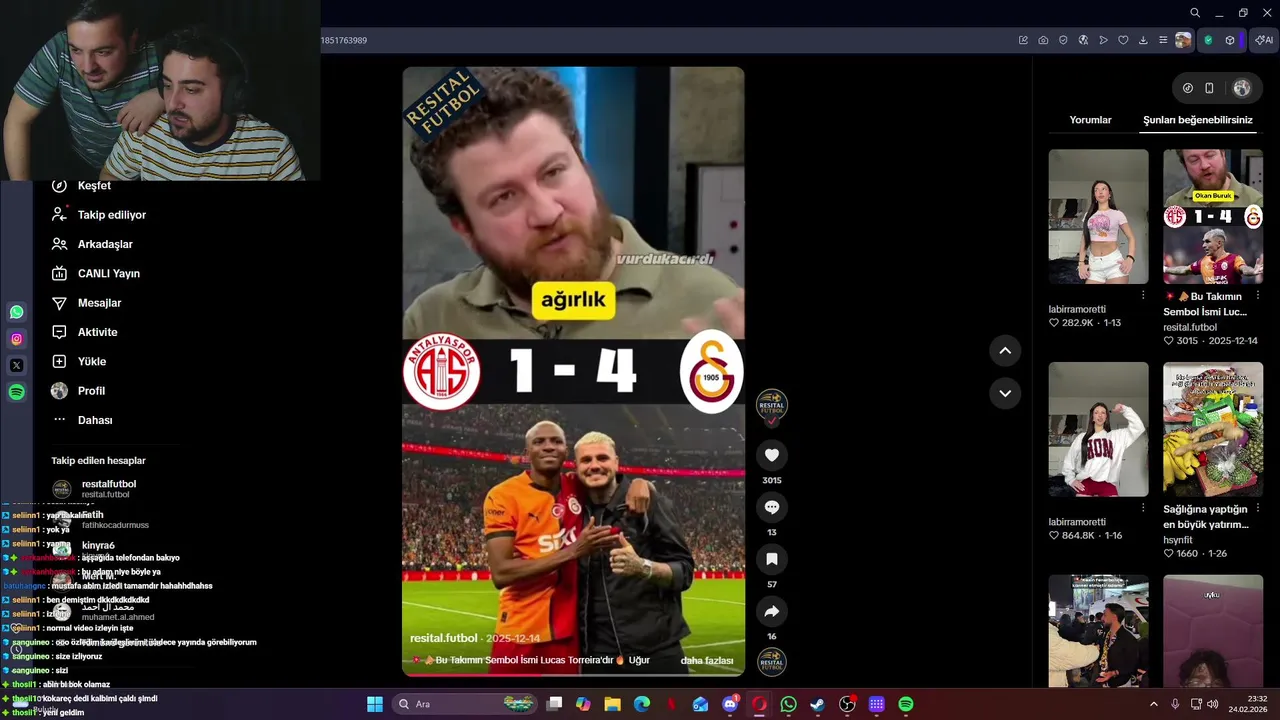The height and width of the screenshot is (720, 1280).
Task: Open the browser AI assistant button
Action: (x=1264, y=40)
